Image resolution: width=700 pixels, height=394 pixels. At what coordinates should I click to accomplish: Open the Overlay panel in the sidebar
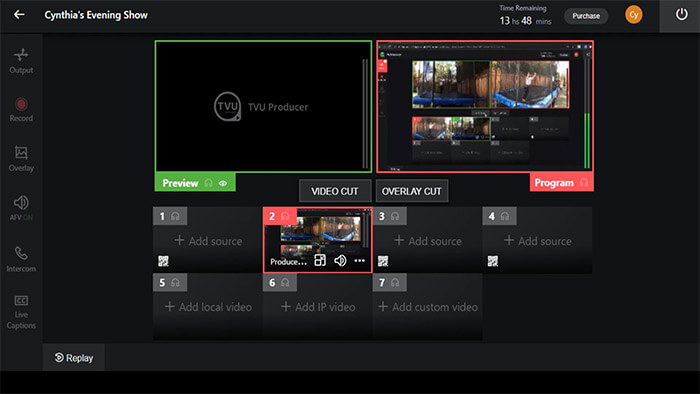pos(21,159)
